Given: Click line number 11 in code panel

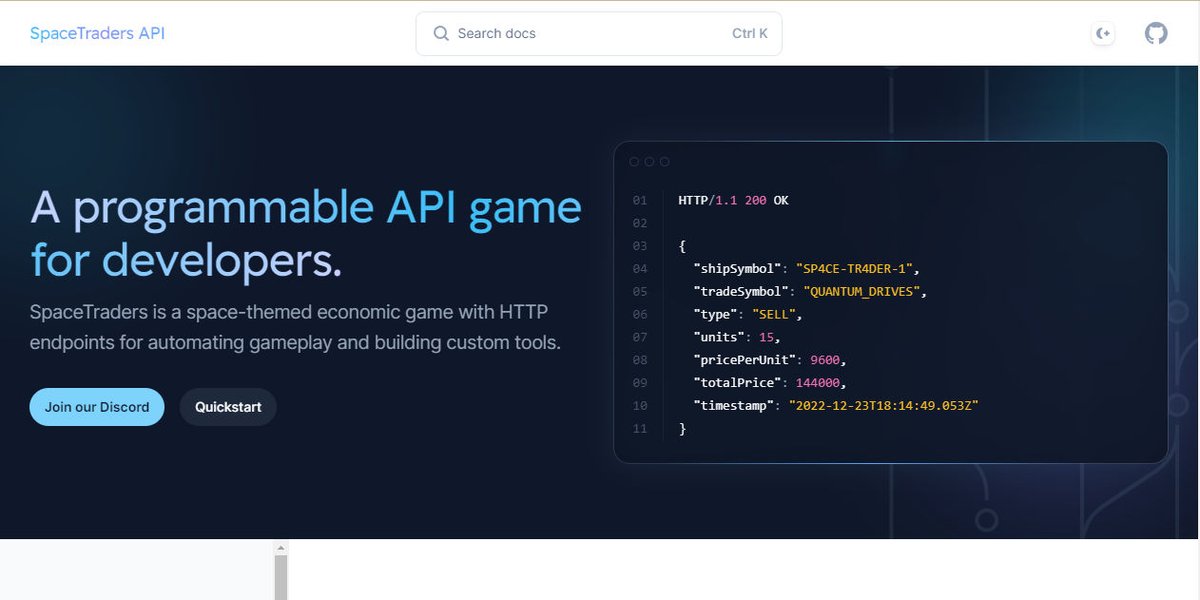Looking at the screenshot, I should click(640, 428).
